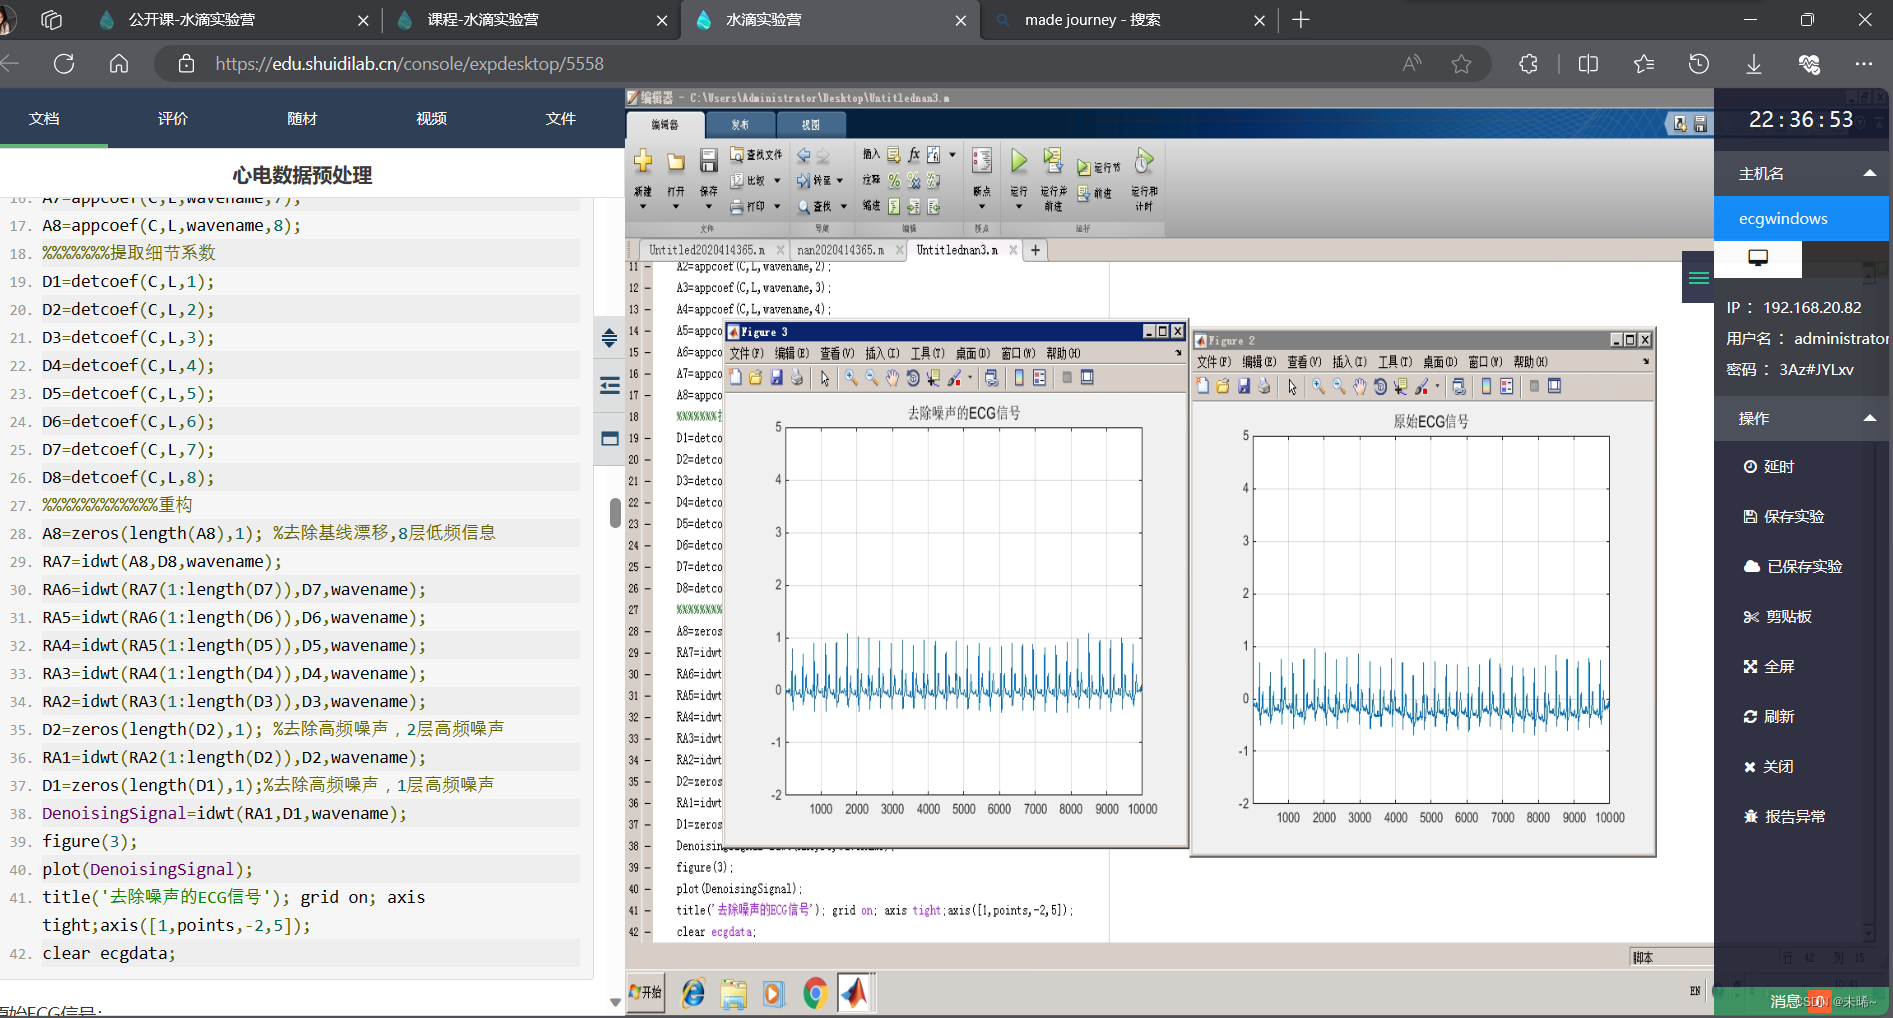Image resolution: width=1893 pixels, height=1018 pixels.
Task: Click the print icon in Figure 3 toolbar
Action: (x=797, y=378)
